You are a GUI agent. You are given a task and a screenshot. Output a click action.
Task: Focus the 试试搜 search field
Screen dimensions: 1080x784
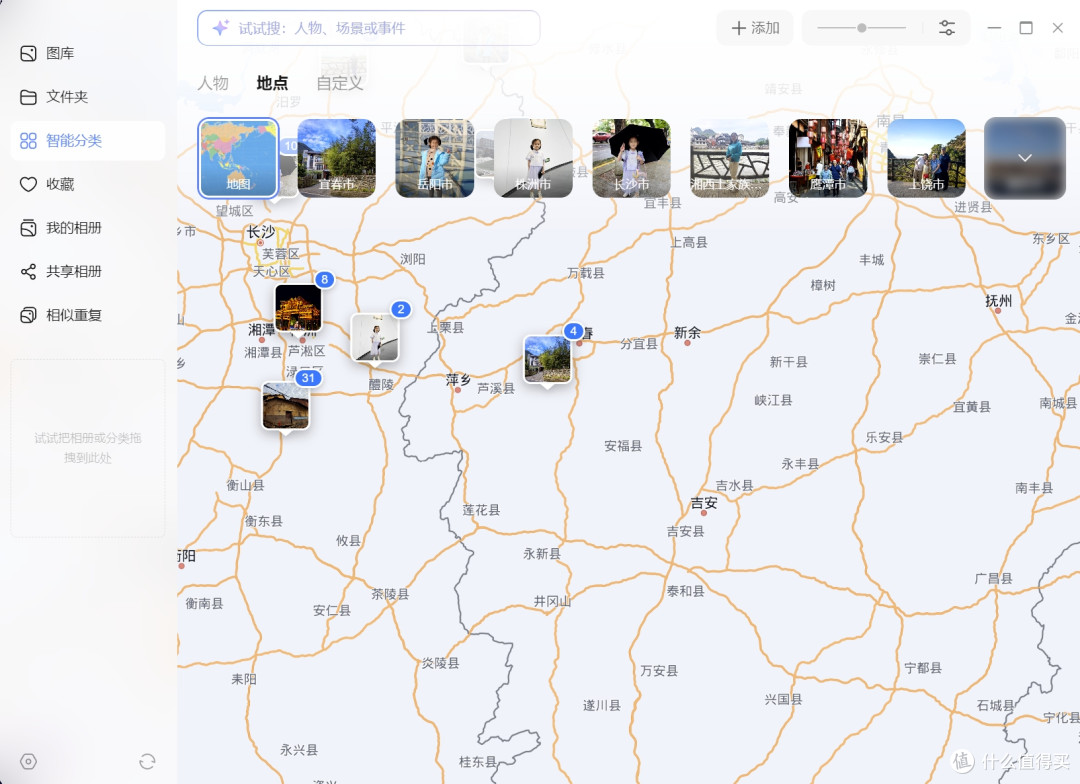pyautogui.click(x=368, y=28)
